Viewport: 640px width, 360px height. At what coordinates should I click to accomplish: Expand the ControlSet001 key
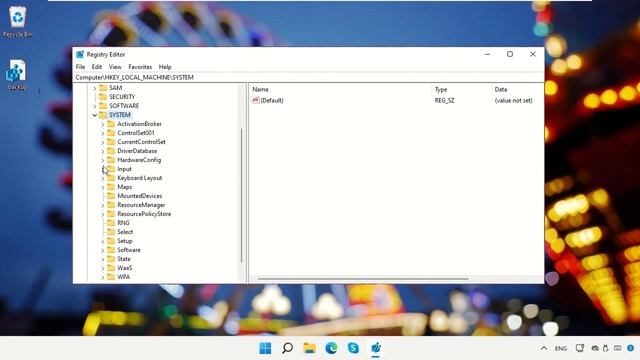[x=103, y=133]
